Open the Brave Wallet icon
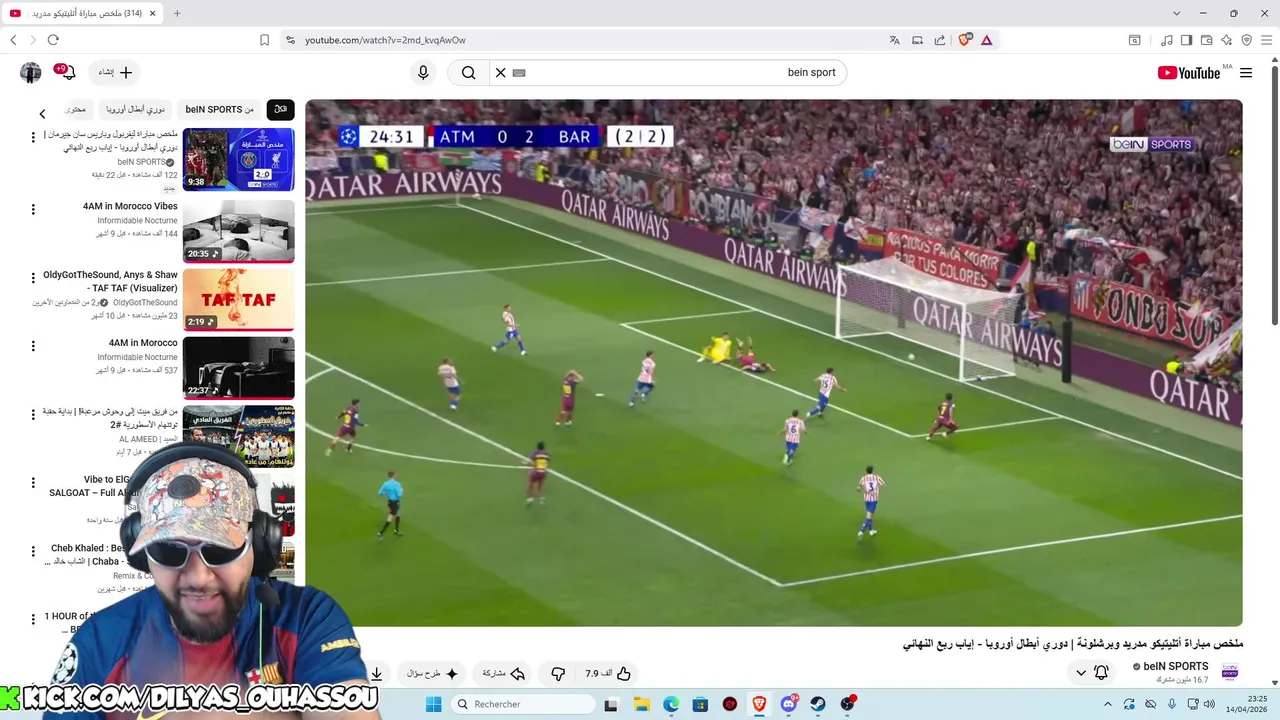Screen dimensions: 1280x720 click(1206, 40)
